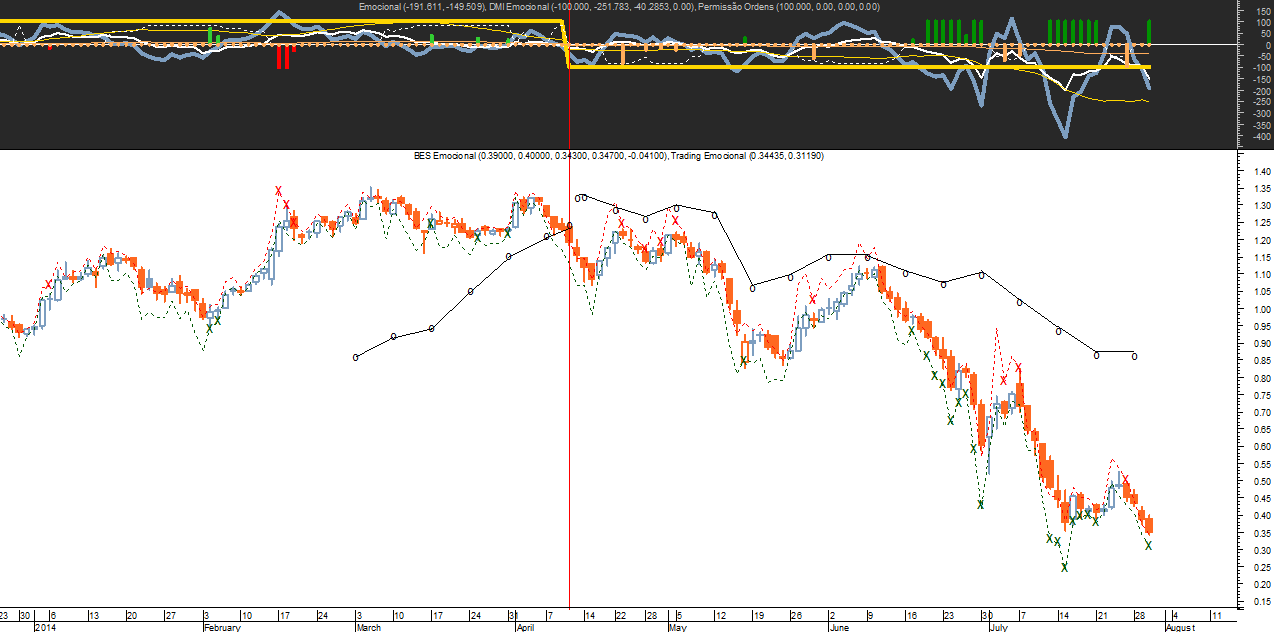This screenshot has height=632, width=1274.
Task: Click the 11 date label in August
Action: 1214,615
